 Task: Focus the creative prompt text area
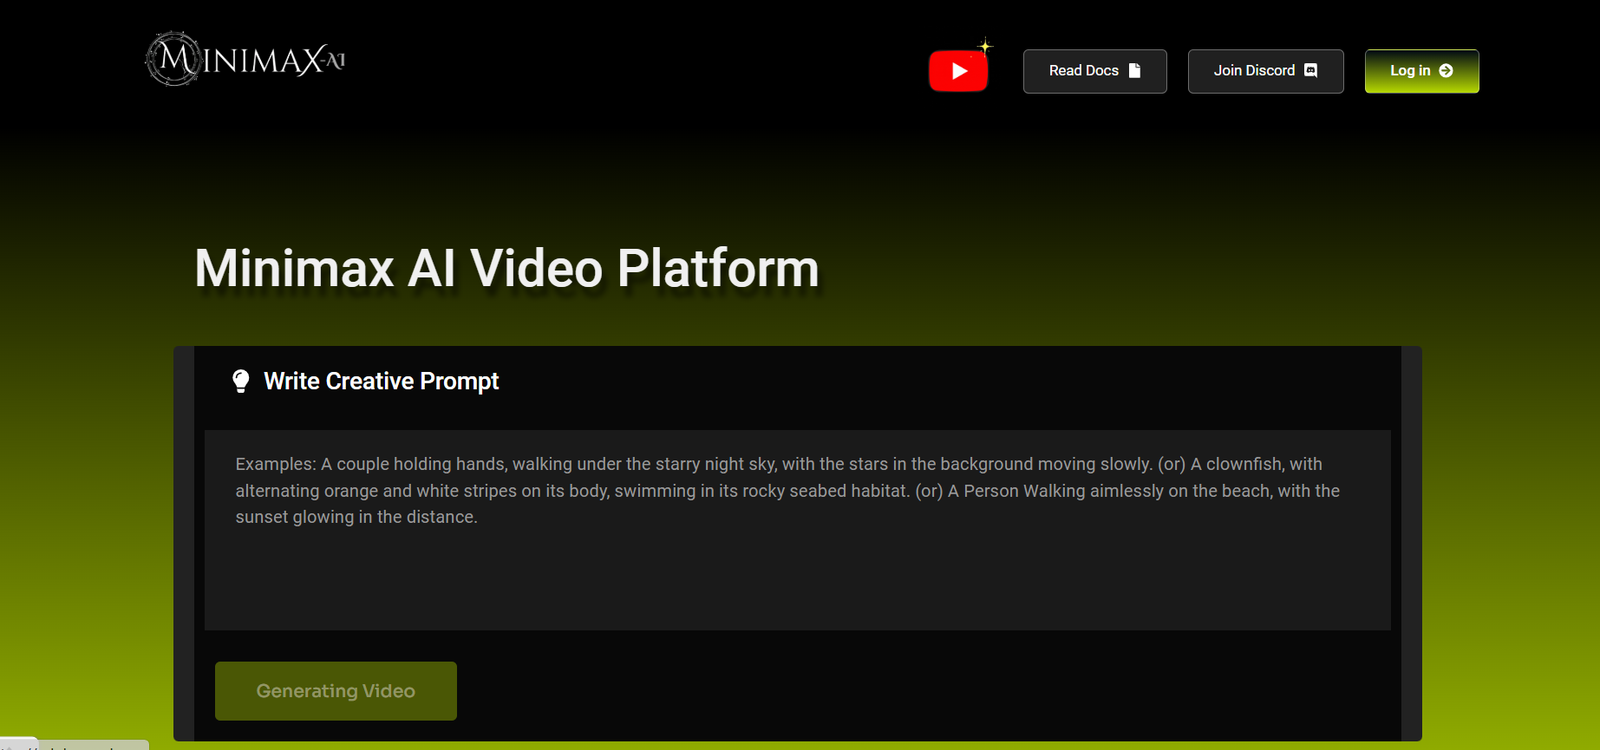pyautogui.click(x=798, y=530)
